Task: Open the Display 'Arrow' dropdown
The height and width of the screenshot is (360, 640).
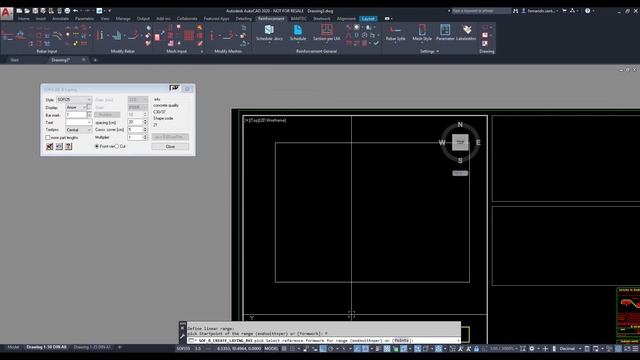Action: [76, 107]
